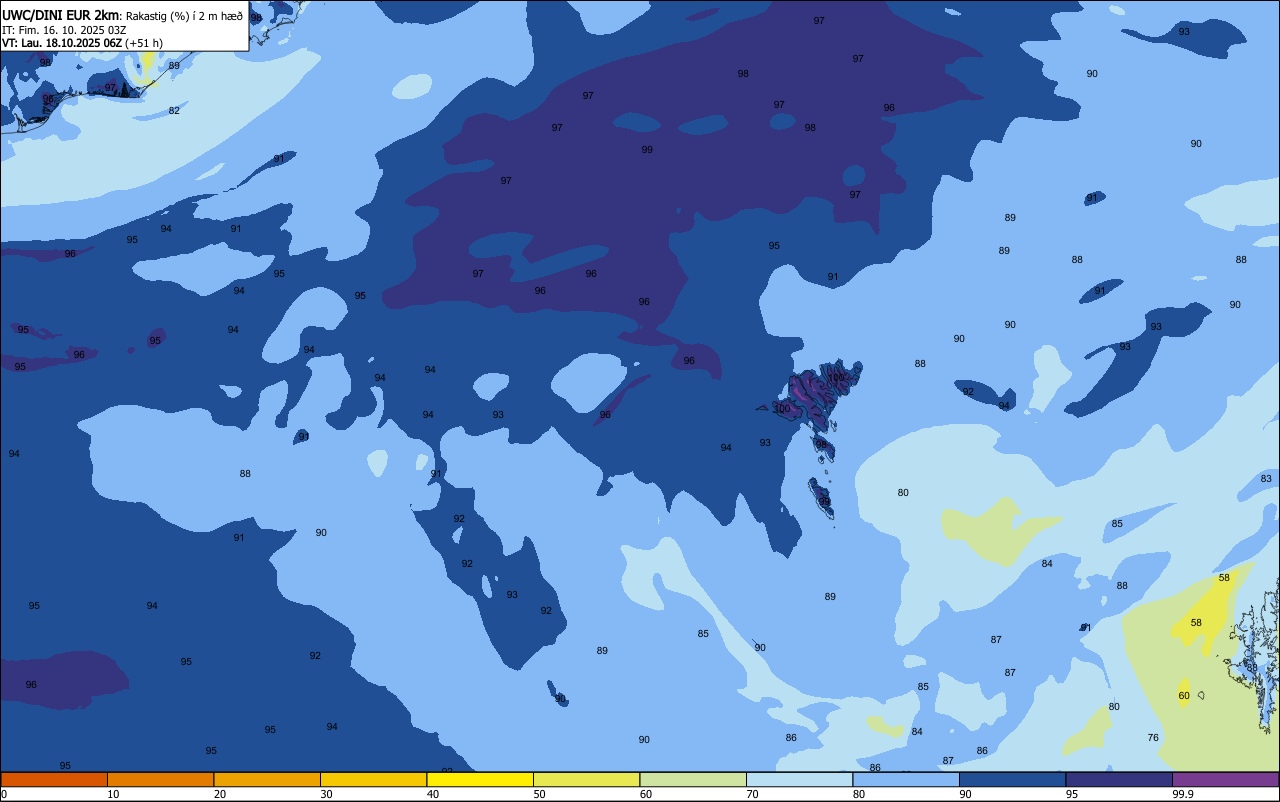
Task: Click the "30" legend tick label
Action: click(326, 794)
